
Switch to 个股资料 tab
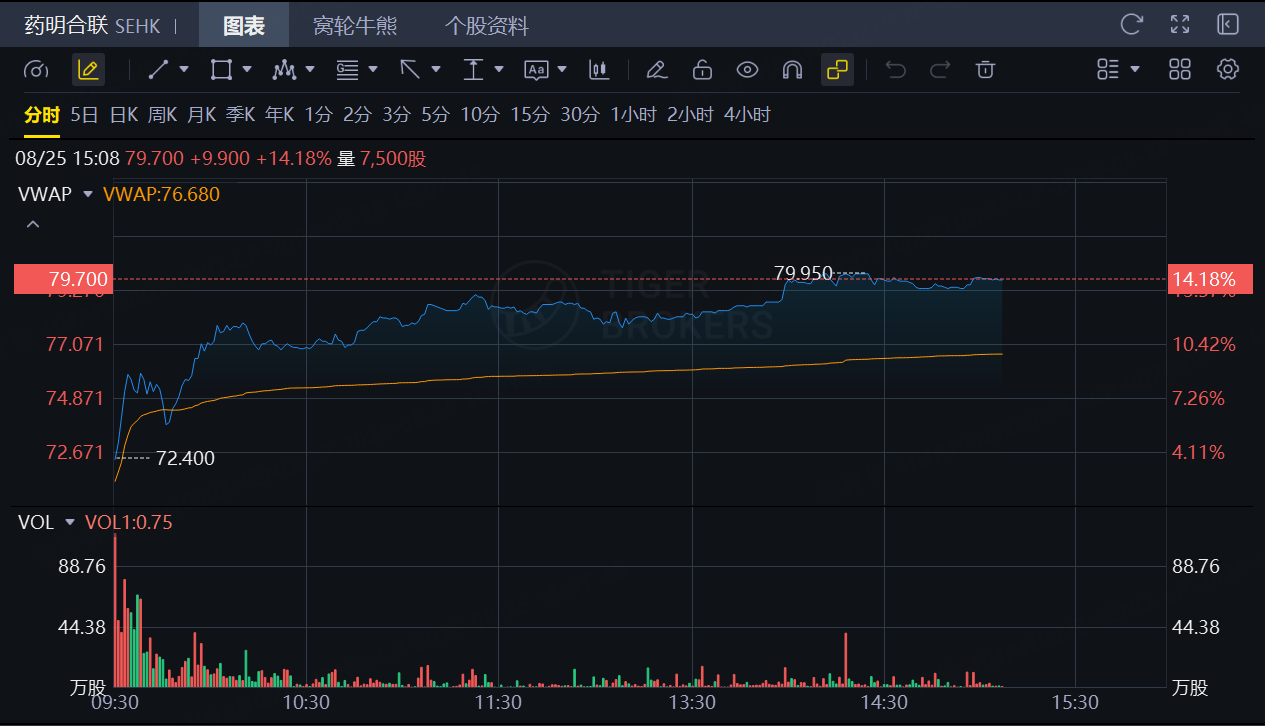click(x=487, y=25)
